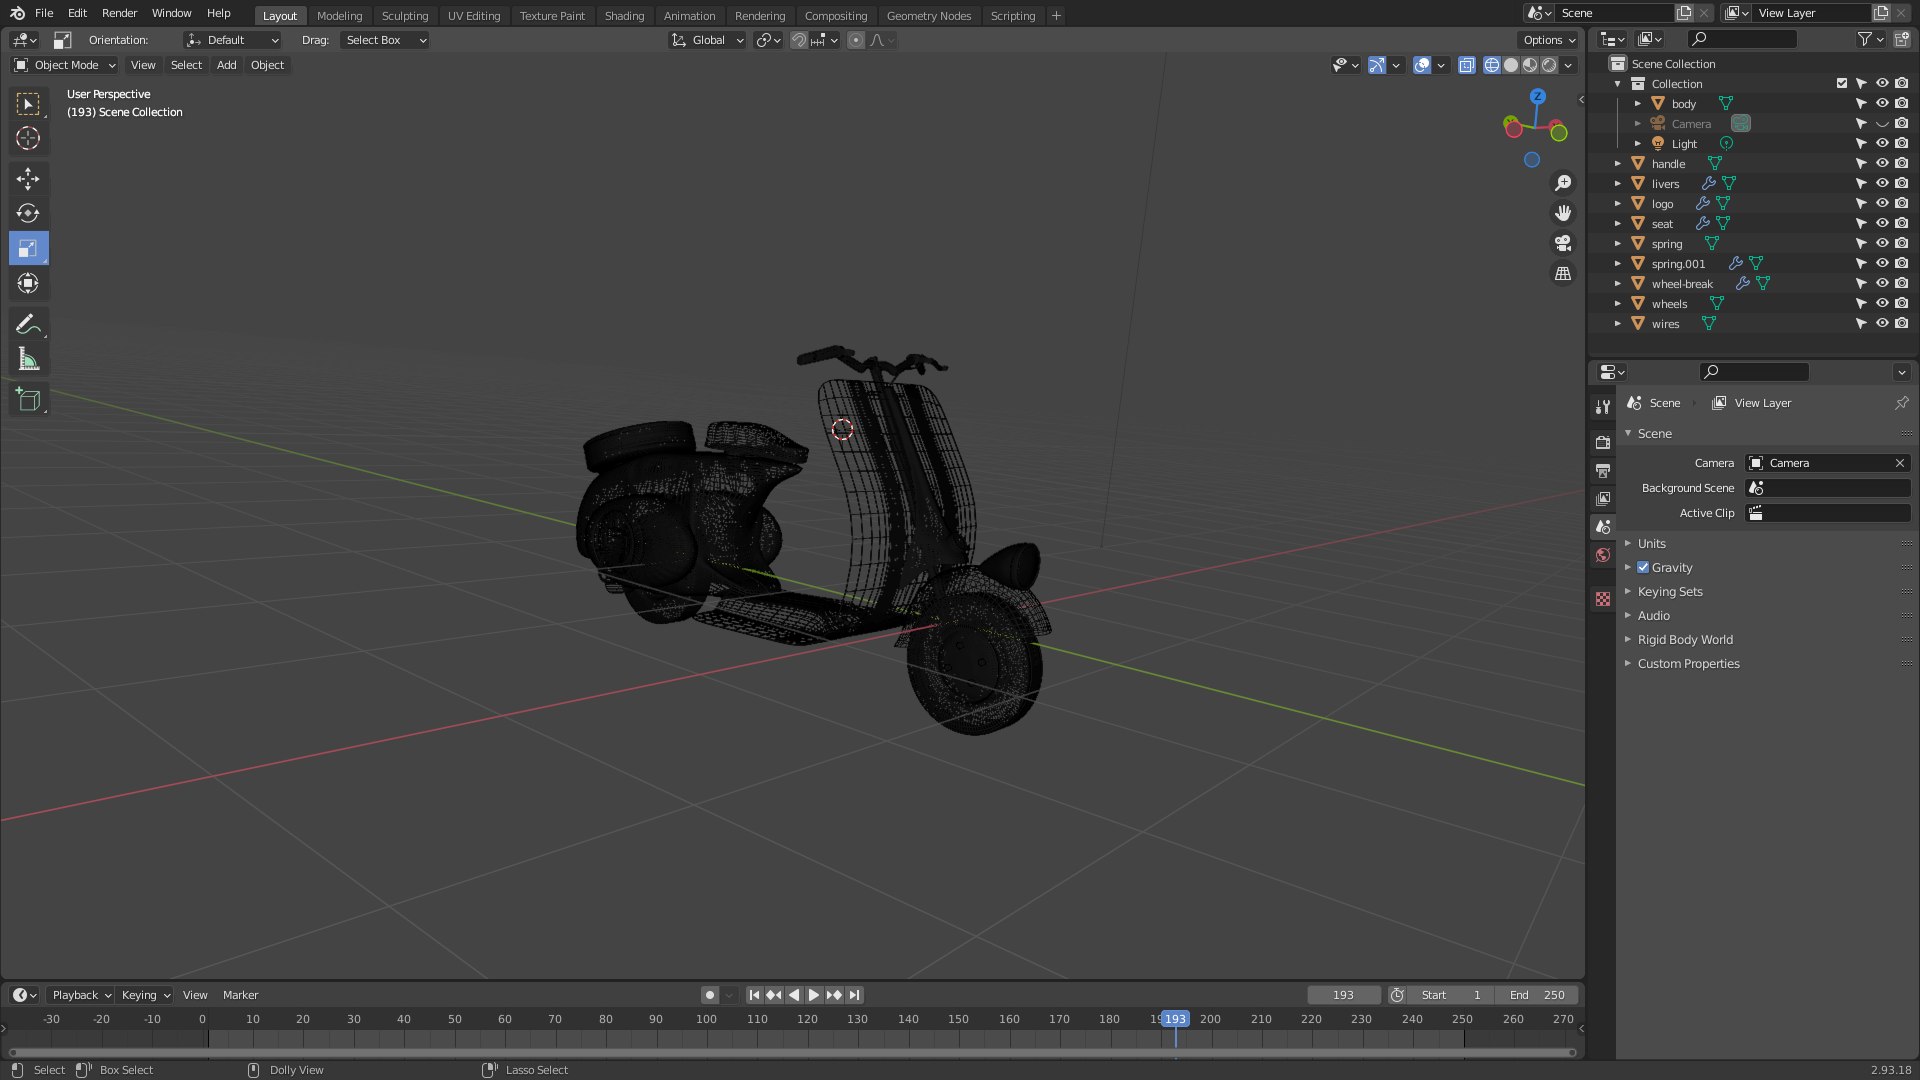Uncheck Collection exclude checkbox

tap(1842, 83)
